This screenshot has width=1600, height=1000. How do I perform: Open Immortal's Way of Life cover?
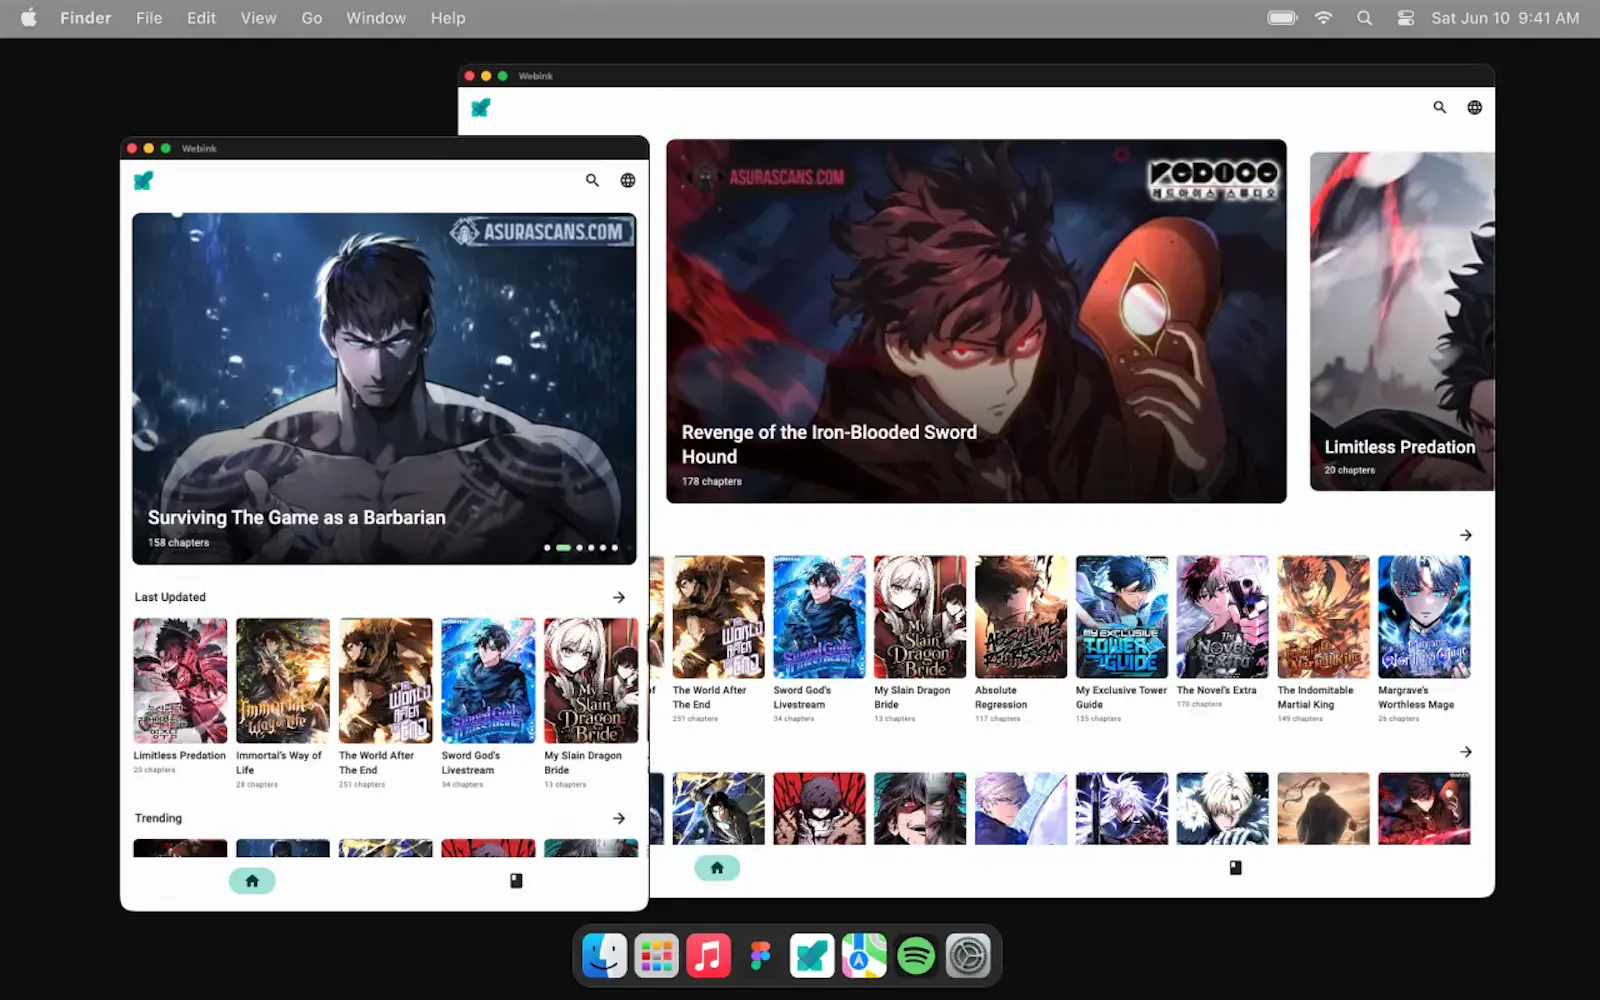[283, 680]
